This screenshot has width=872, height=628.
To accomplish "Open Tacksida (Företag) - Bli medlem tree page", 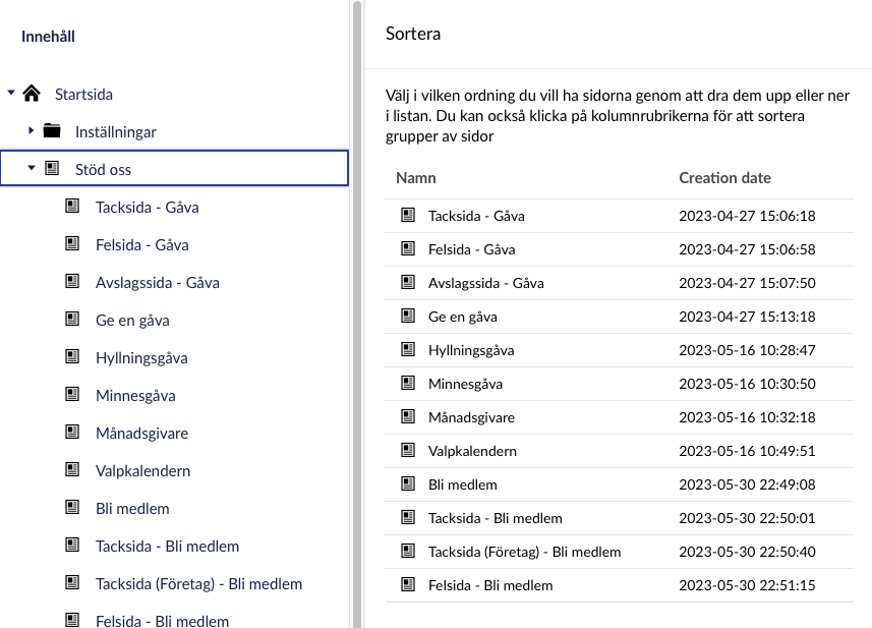I will pos(199,584).
